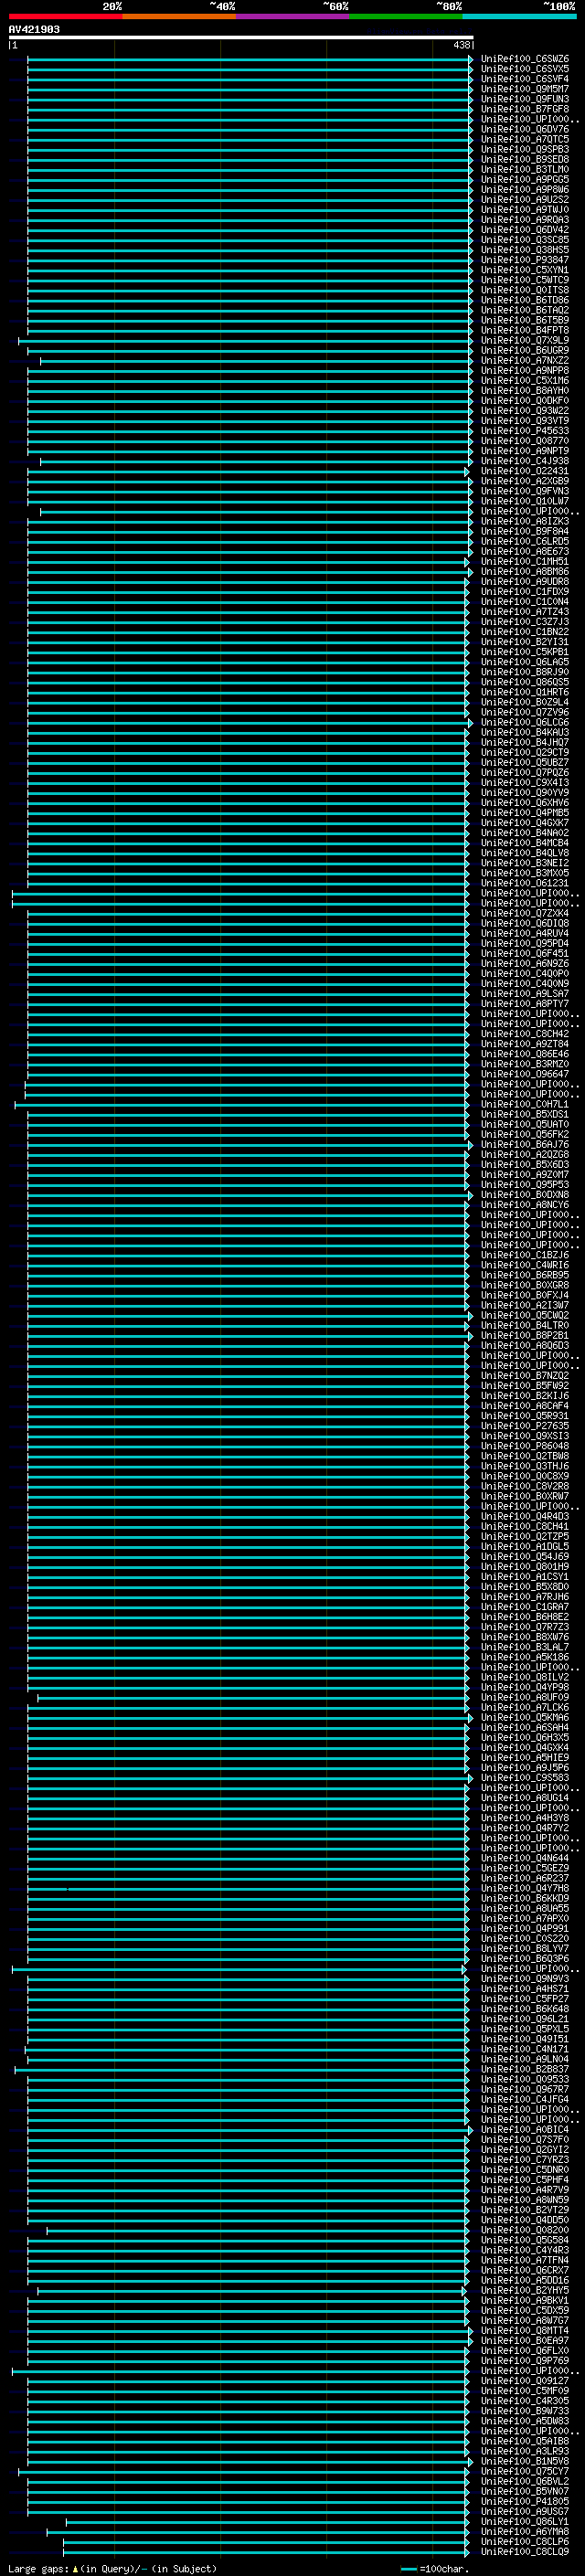Viewport: 585px width, 2576px height.
Task: Select the UniRef100_Q38HS5 label
Action: pos(525,250)
